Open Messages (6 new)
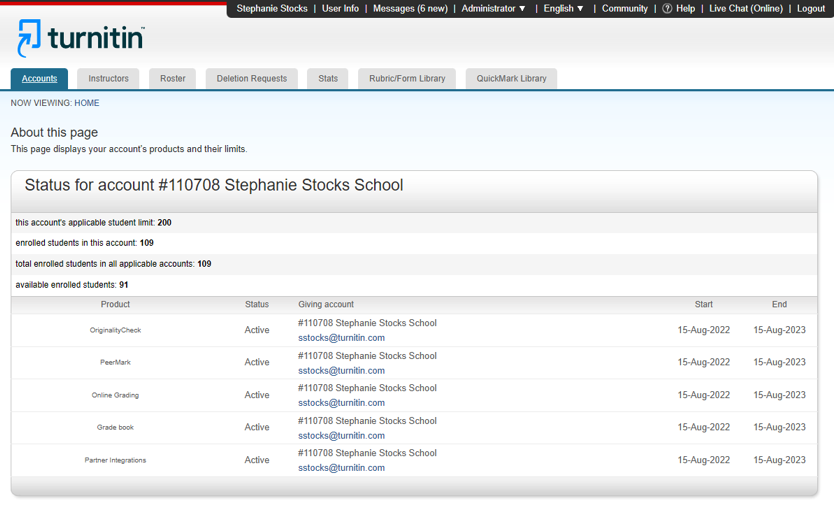The width and height of the screenshot is (834, 505). 410,9
